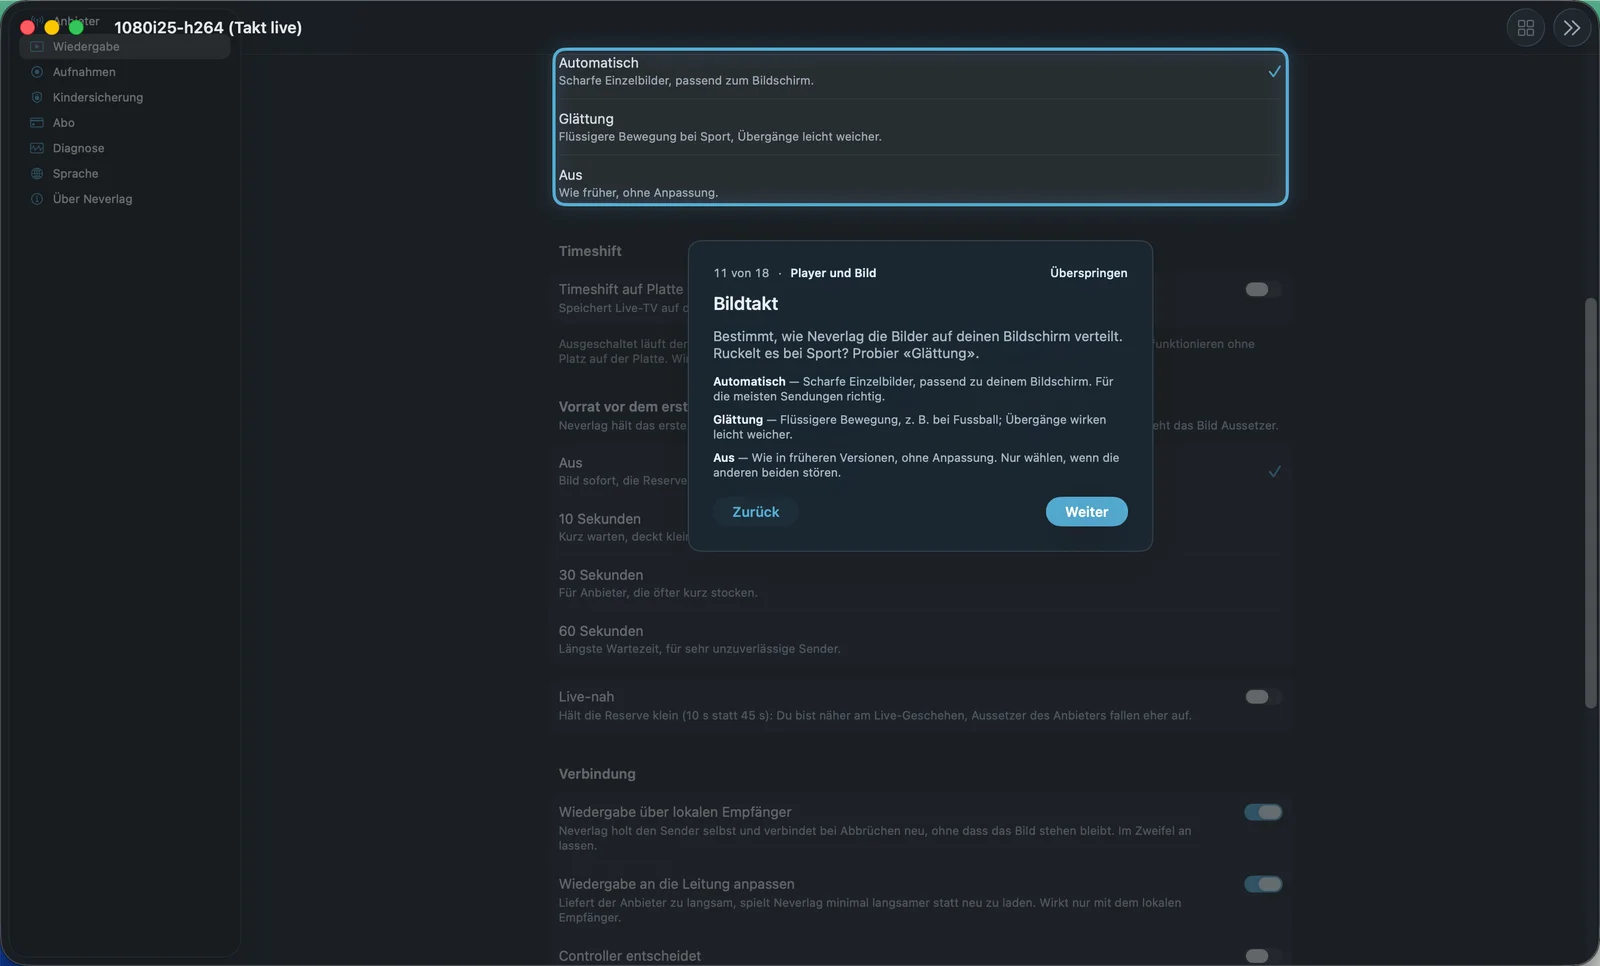
Task: Open the Sprache globe icon
Action: (x=37, y=173)
